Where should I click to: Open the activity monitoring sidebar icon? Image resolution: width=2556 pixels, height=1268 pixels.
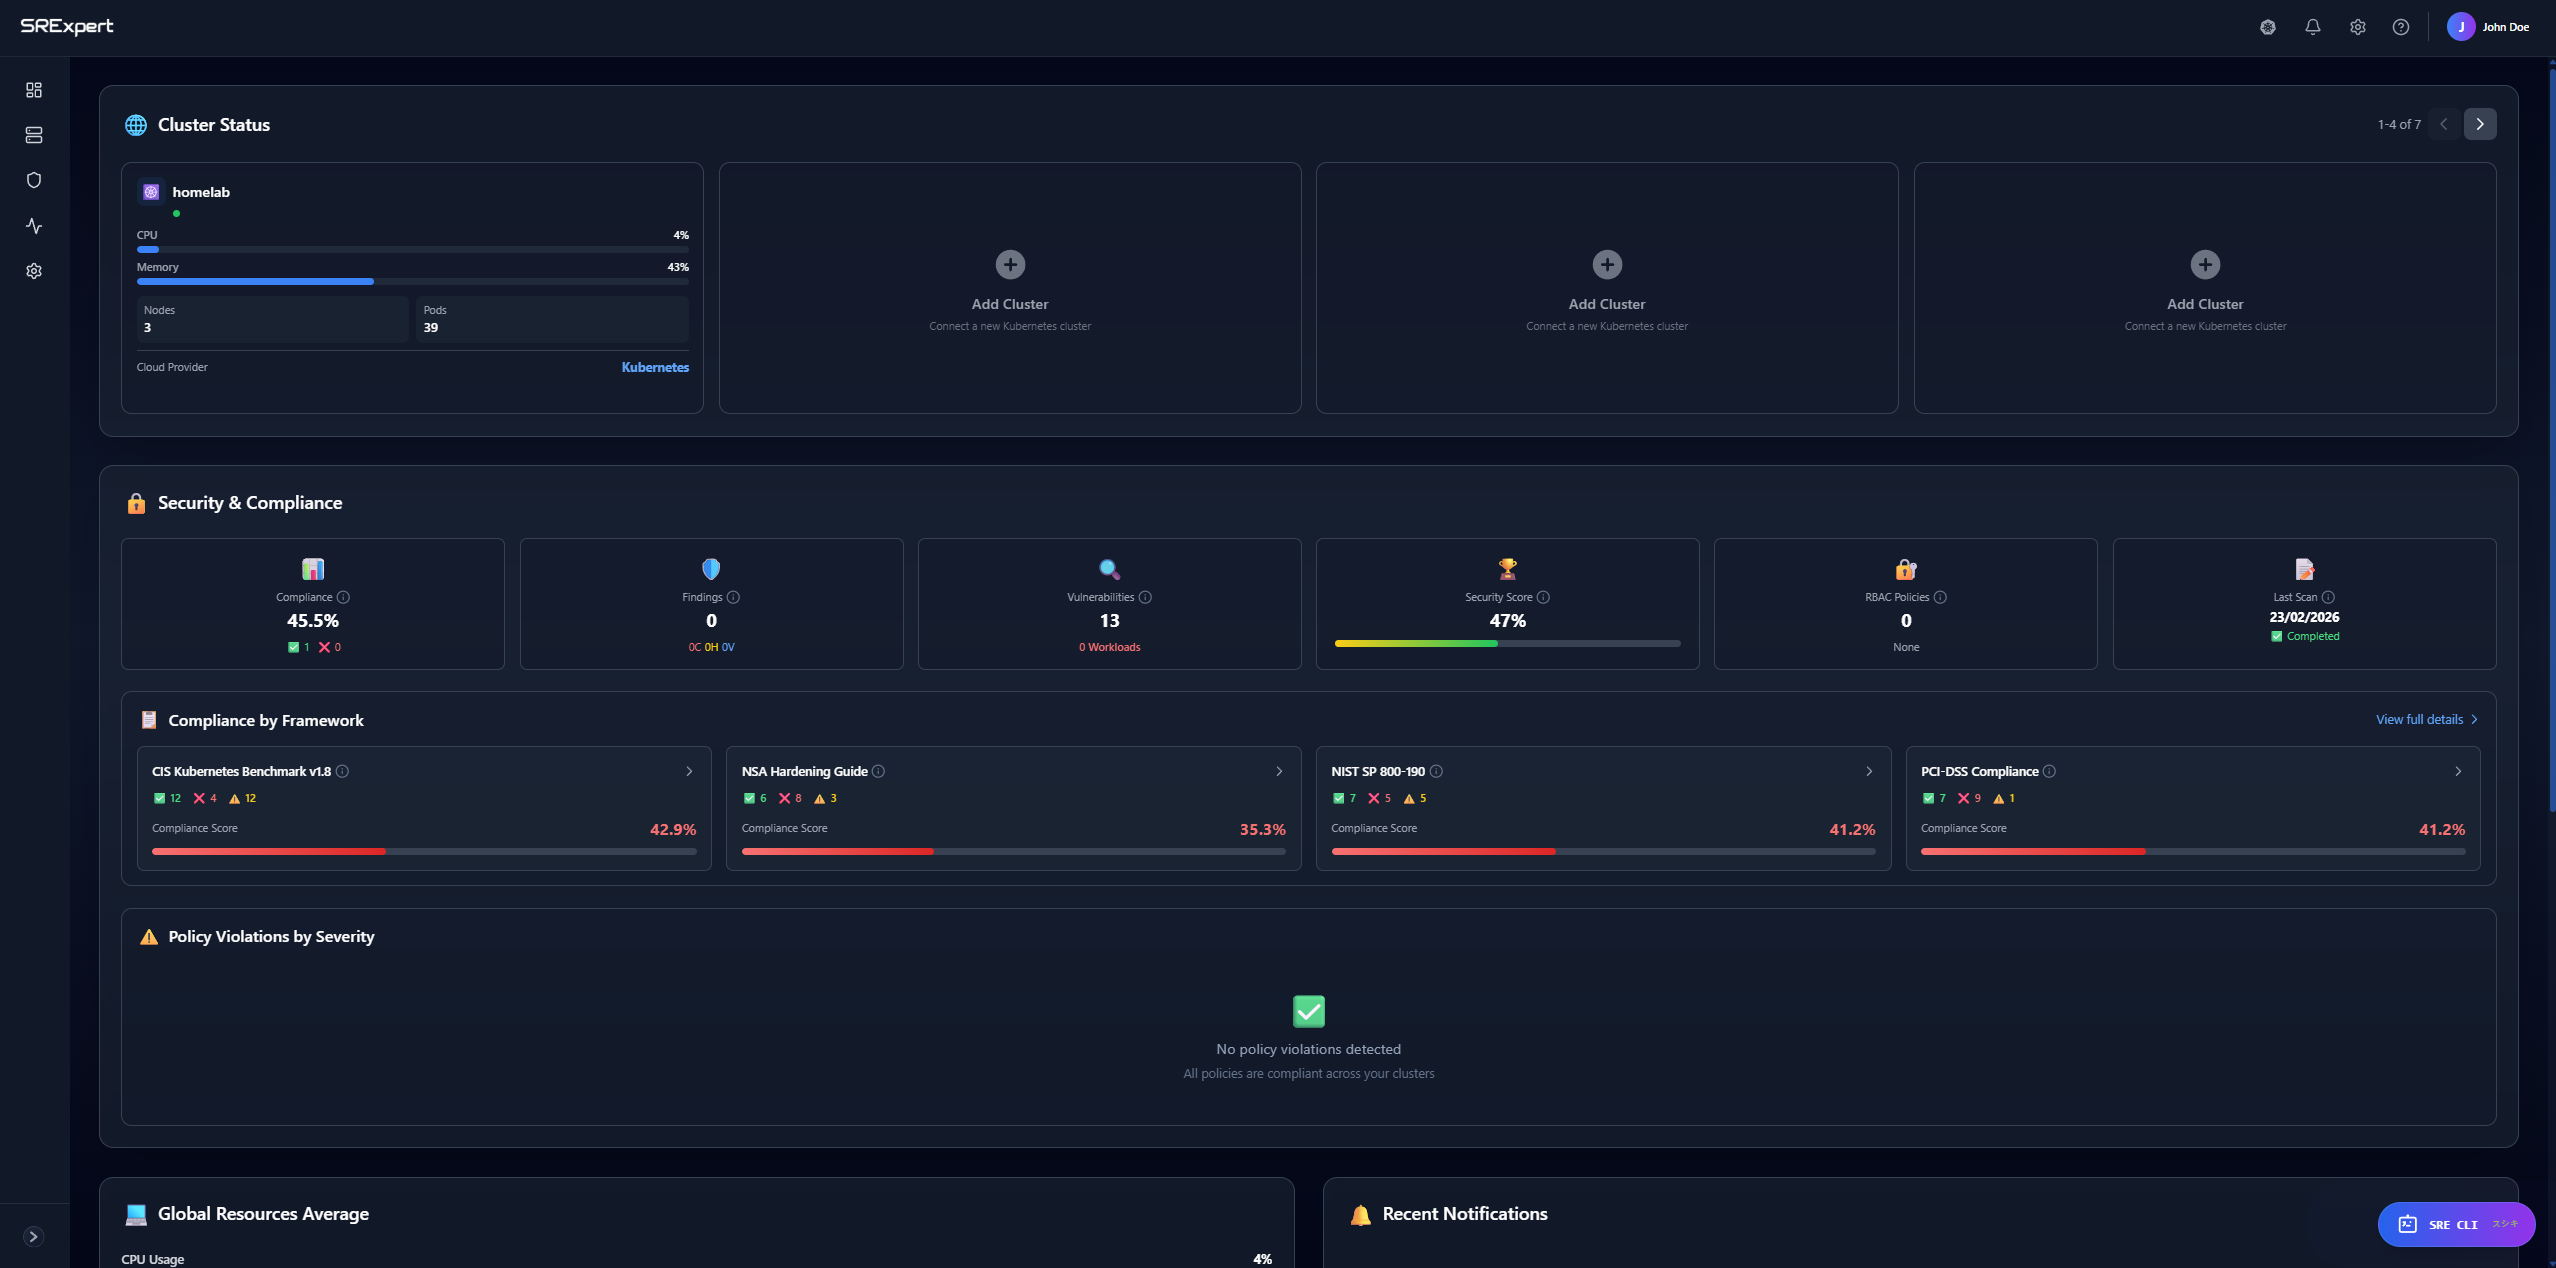(34, 226)
